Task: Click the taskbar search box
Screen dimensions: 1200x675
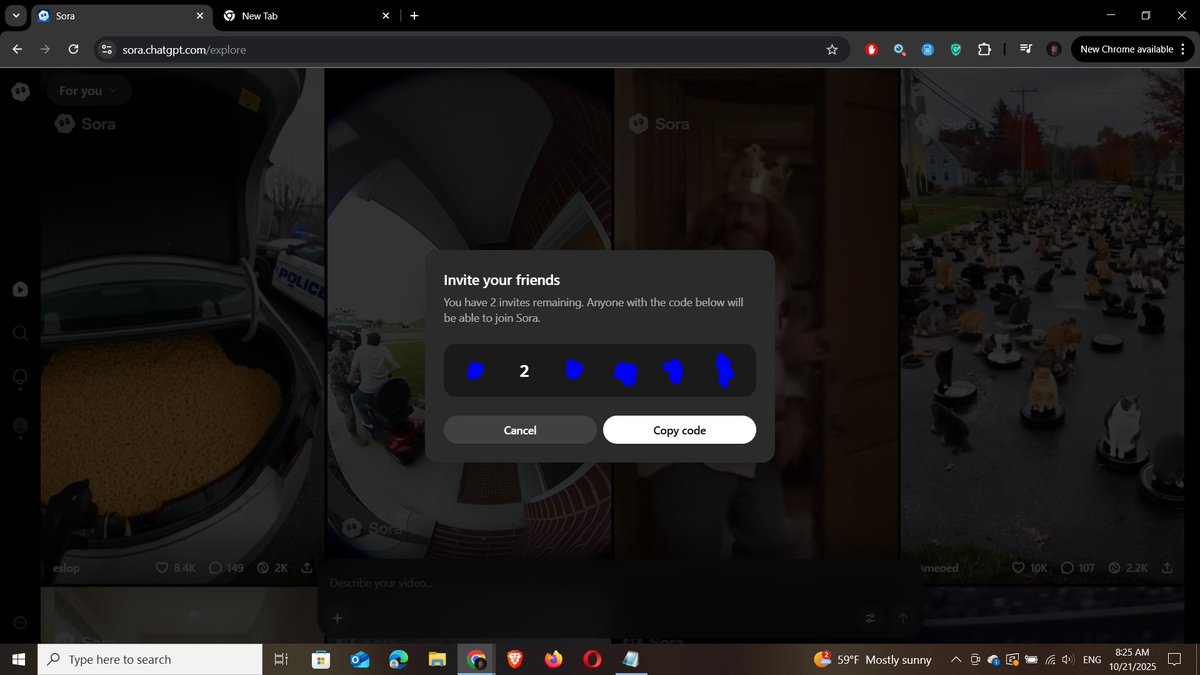Action: pos(149,659)
